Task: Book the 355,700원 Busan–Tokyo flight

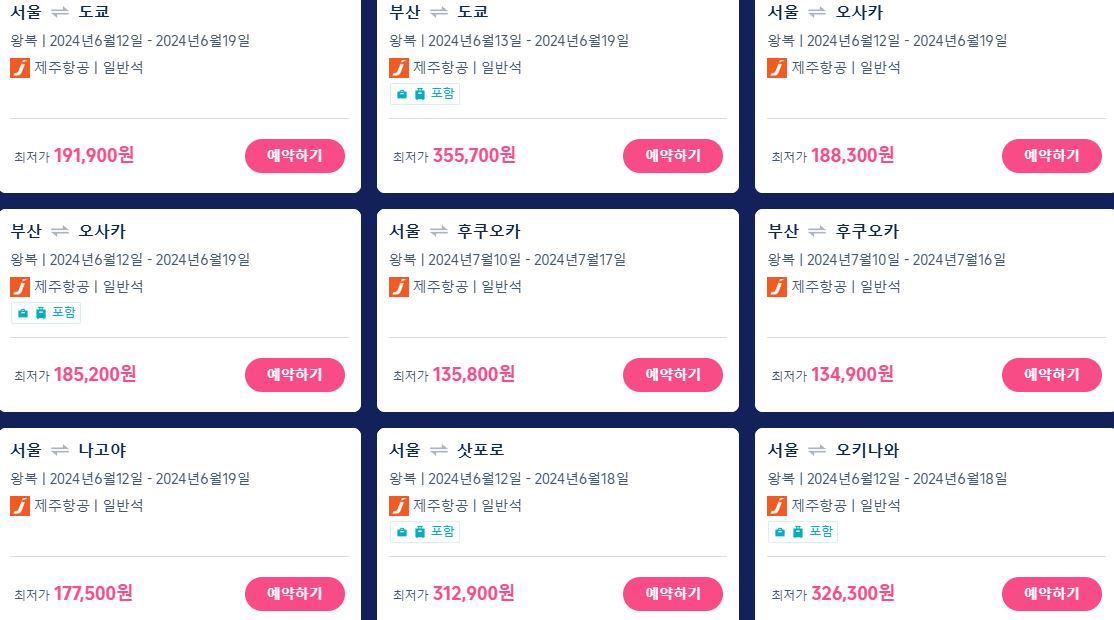Action: 673,156
